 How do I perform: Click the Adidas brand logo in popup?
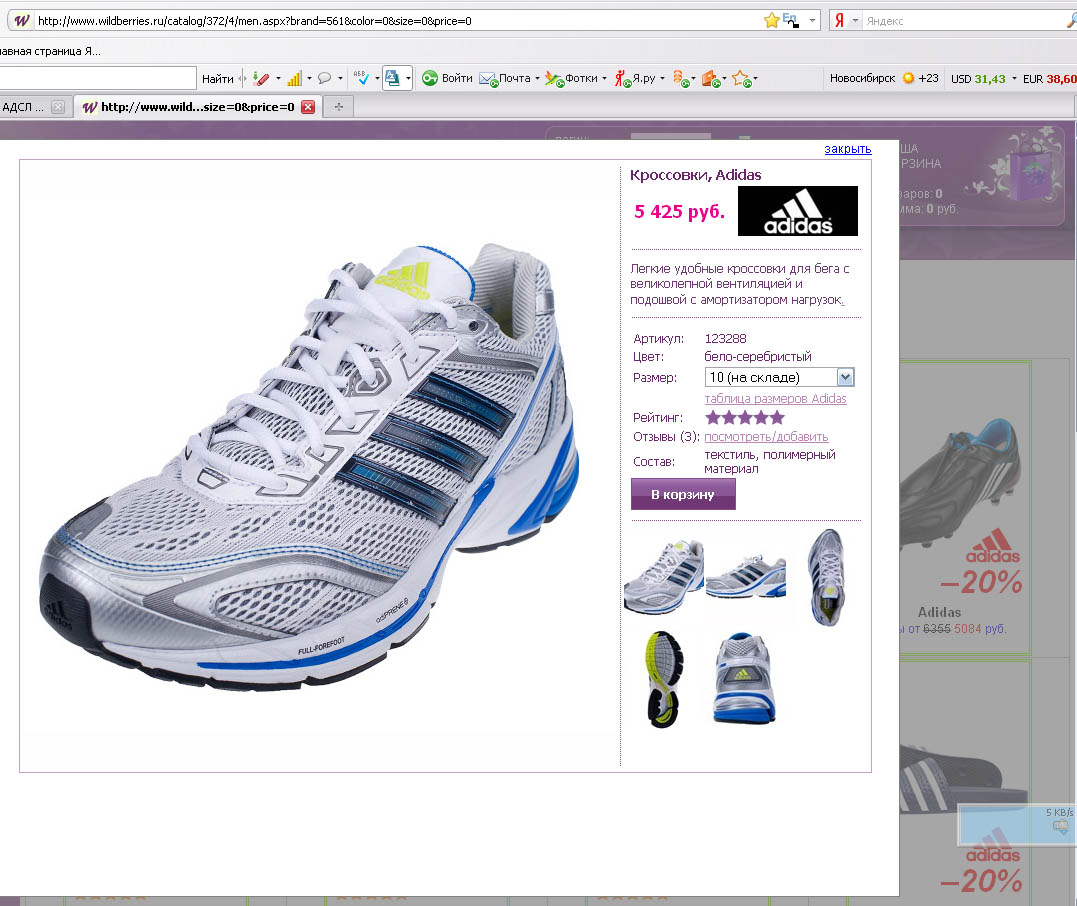[797, 211]
